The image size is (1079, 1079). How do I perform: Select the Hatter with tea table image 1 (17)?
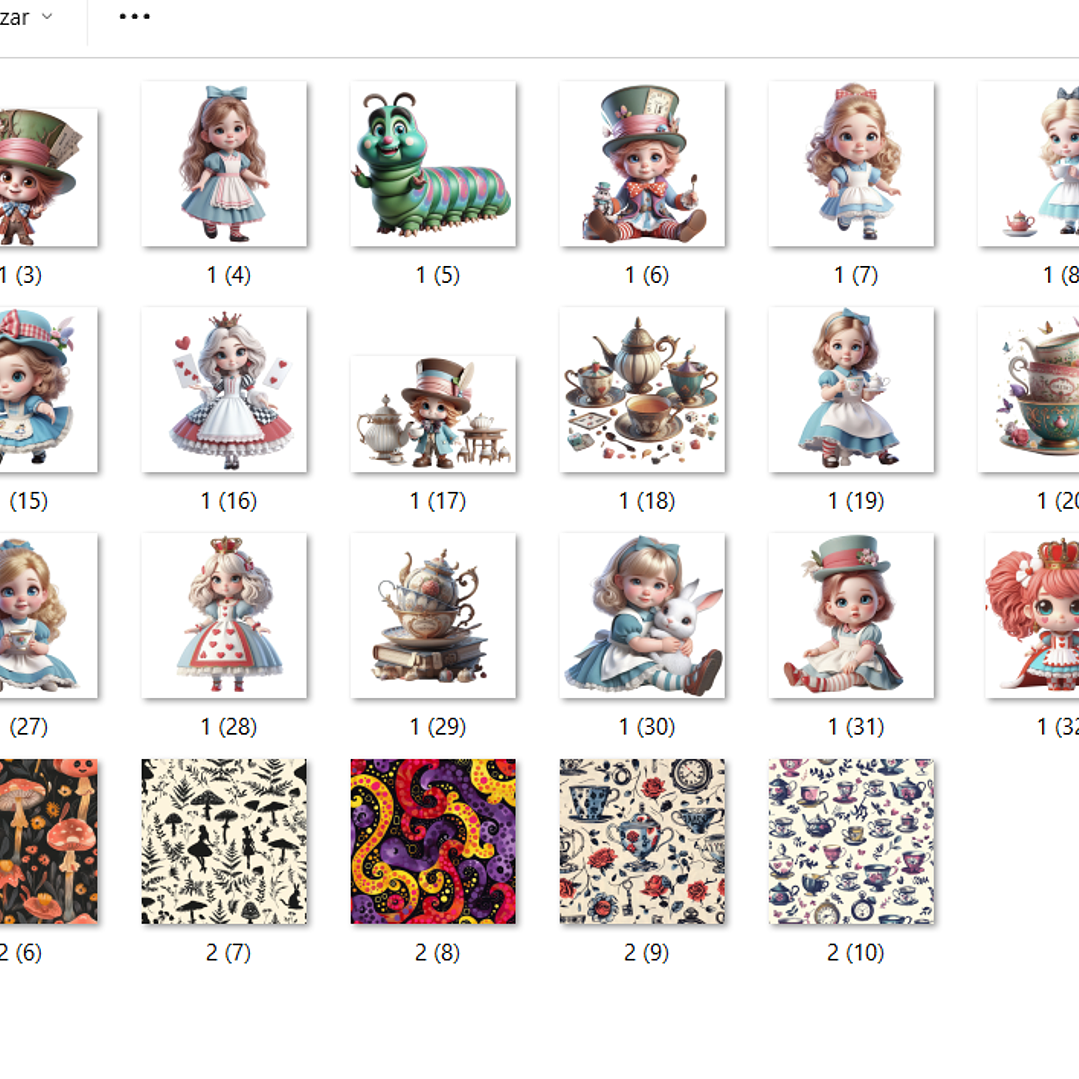(433, 413)
